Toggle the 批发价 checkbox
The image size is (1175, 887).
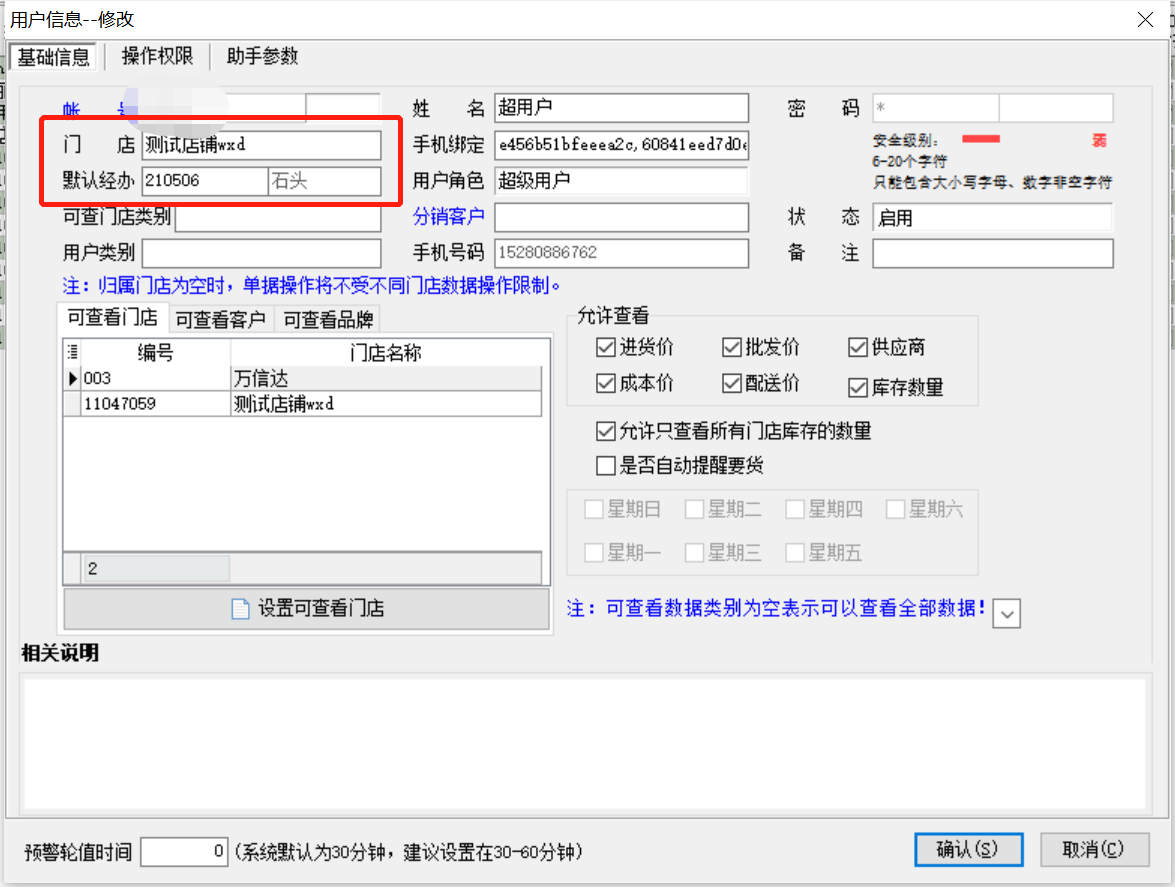pyautogui.click(x=731, y=348)
